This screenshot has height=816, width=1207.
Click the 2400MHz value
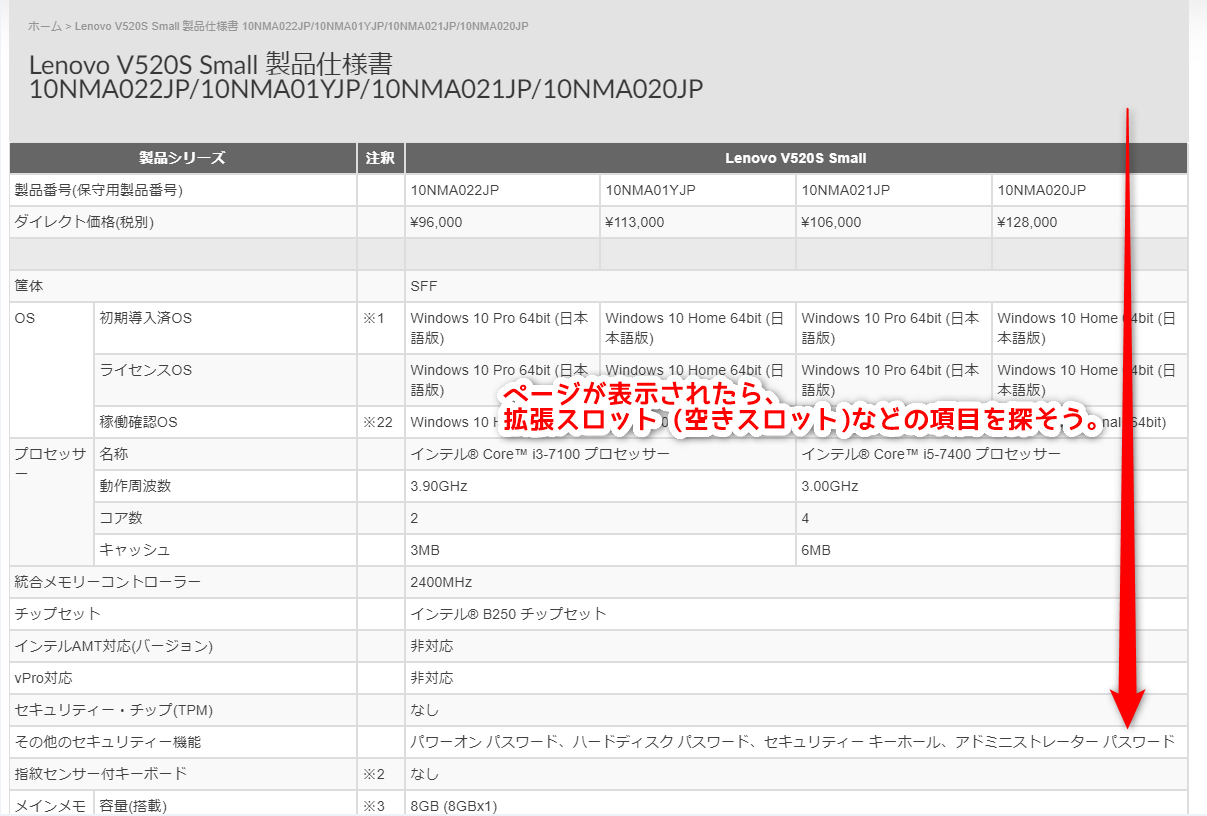[441, 582]
